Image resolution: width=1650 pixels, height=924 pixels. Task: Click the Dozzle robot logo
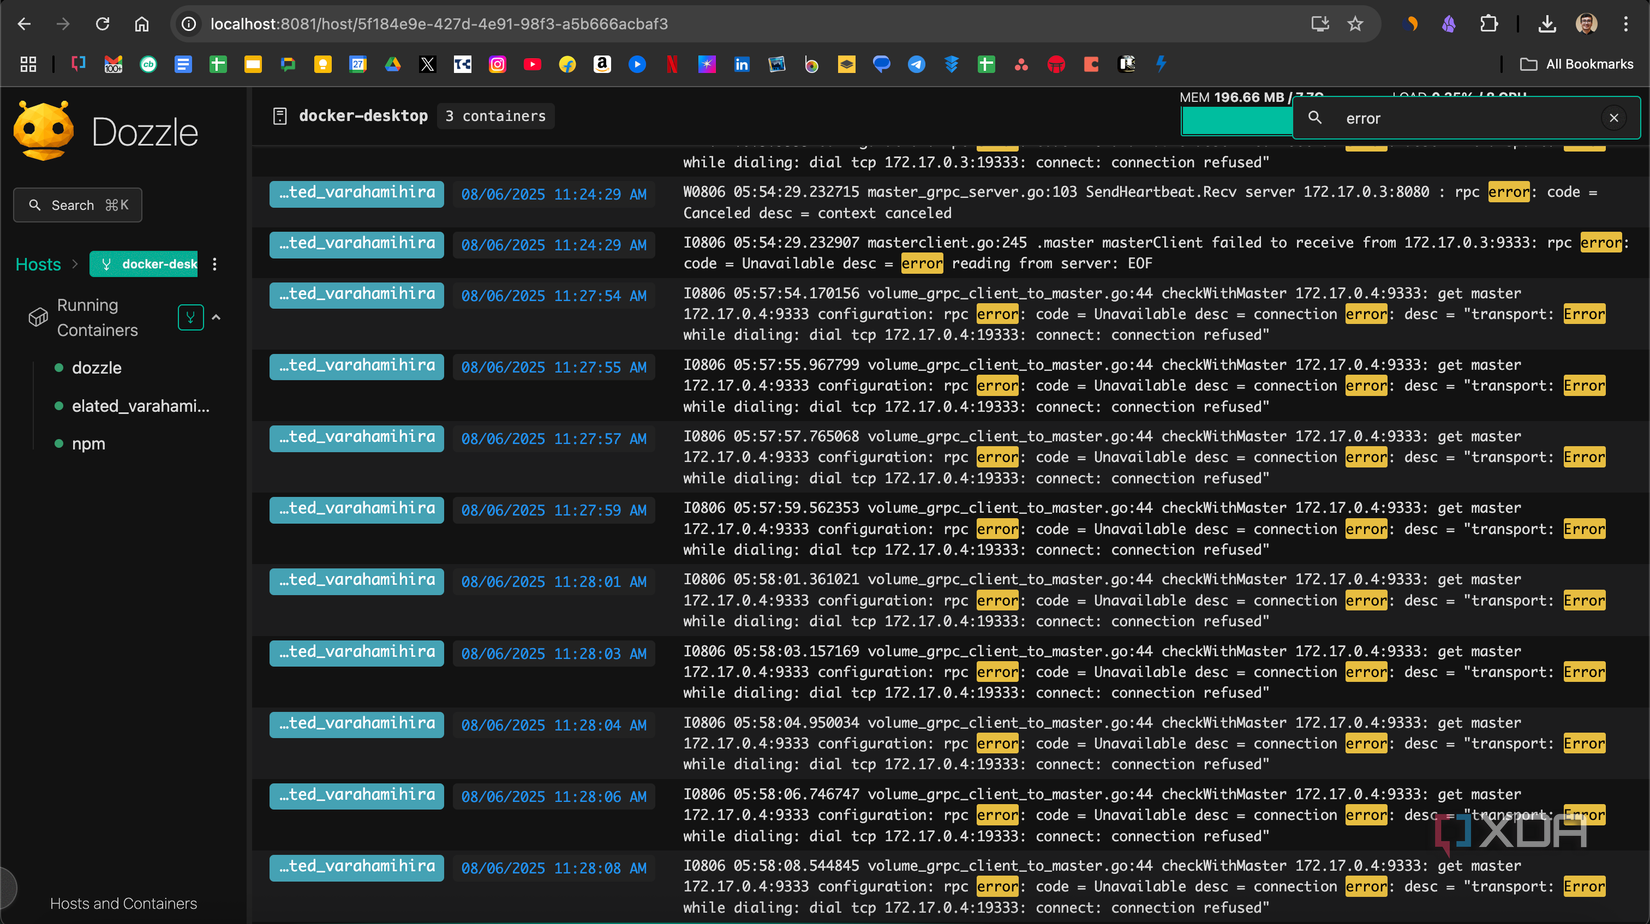pyautogui.click(x=44, y=131)
